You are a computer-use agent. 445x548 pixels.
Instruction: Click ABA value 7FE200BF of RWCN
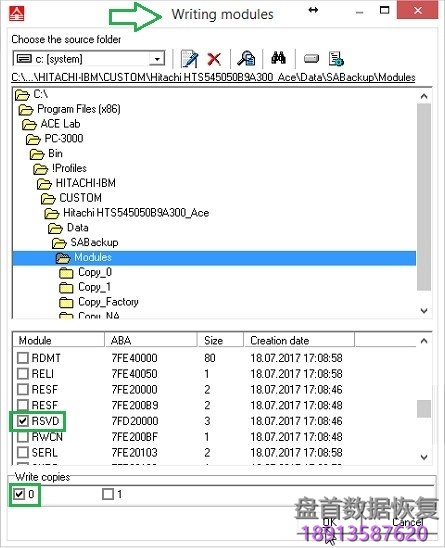[x=135, y=437]
